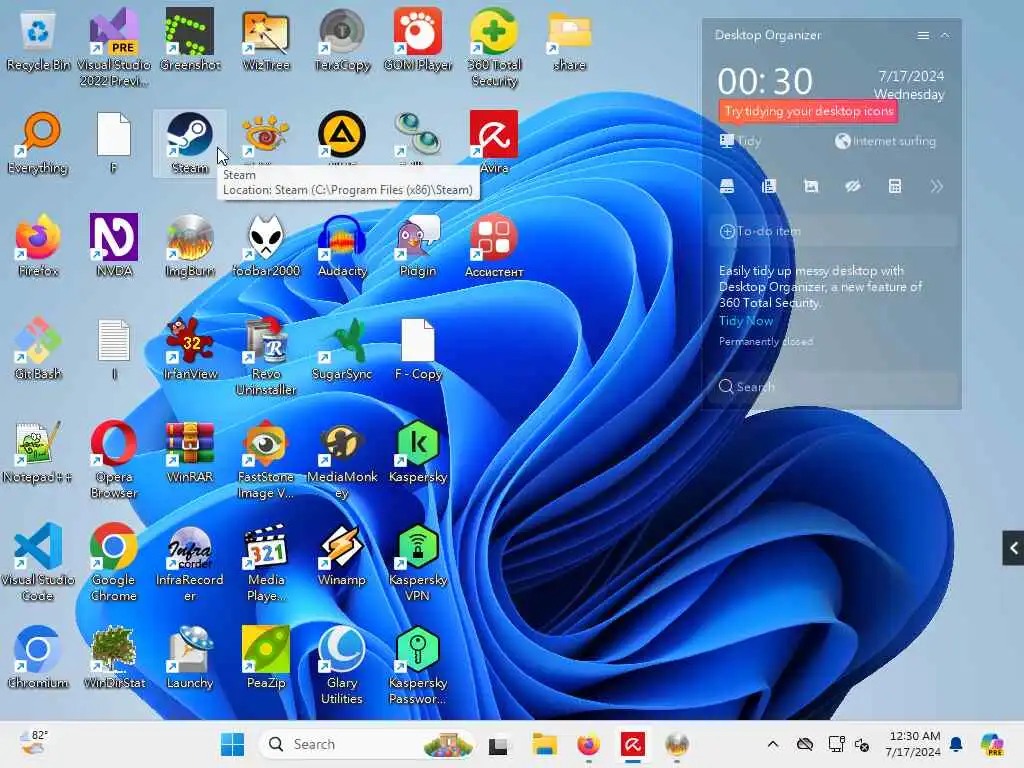Image resolution: width=1024 pixels, height=768 pixels.
Task: Select the Recycle Bin icon
Action: coord(38,40)
